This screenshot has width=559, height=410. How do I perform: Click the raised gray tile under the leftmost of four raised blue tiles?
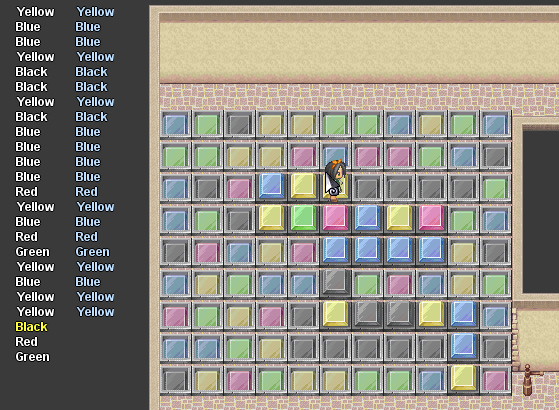coord(335,282)
